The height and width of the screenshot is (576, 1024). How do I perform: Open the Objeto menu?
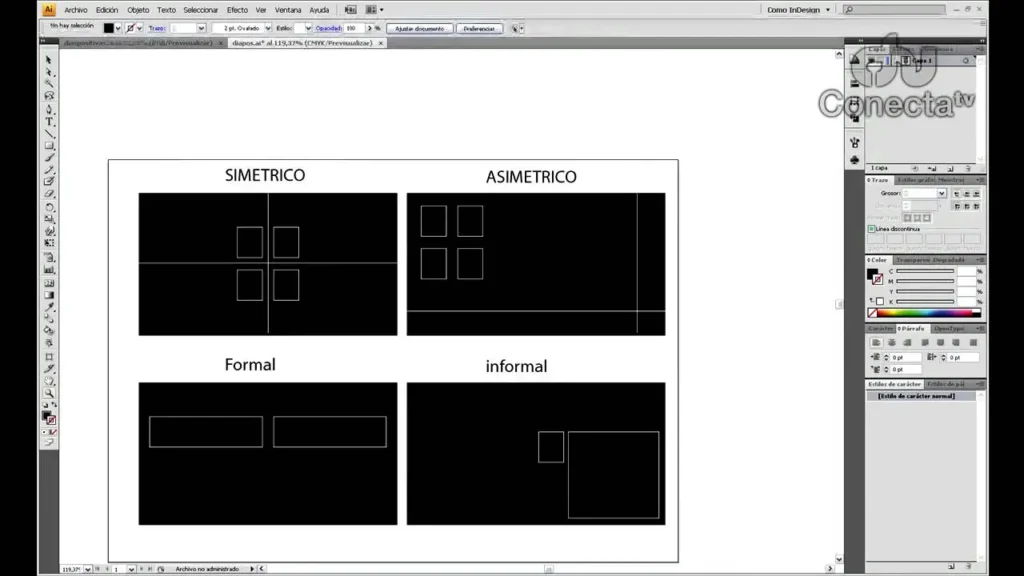tap(138, 9)
